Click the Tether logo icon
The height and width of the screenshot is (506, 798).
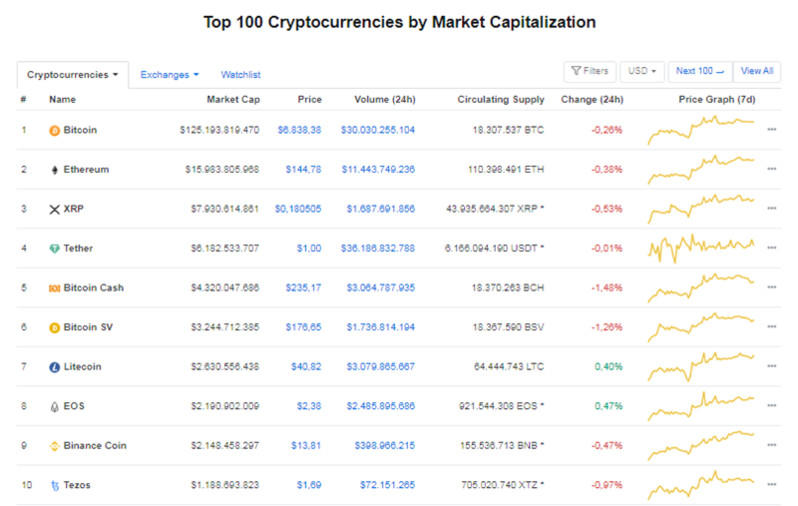pos(54,249)
